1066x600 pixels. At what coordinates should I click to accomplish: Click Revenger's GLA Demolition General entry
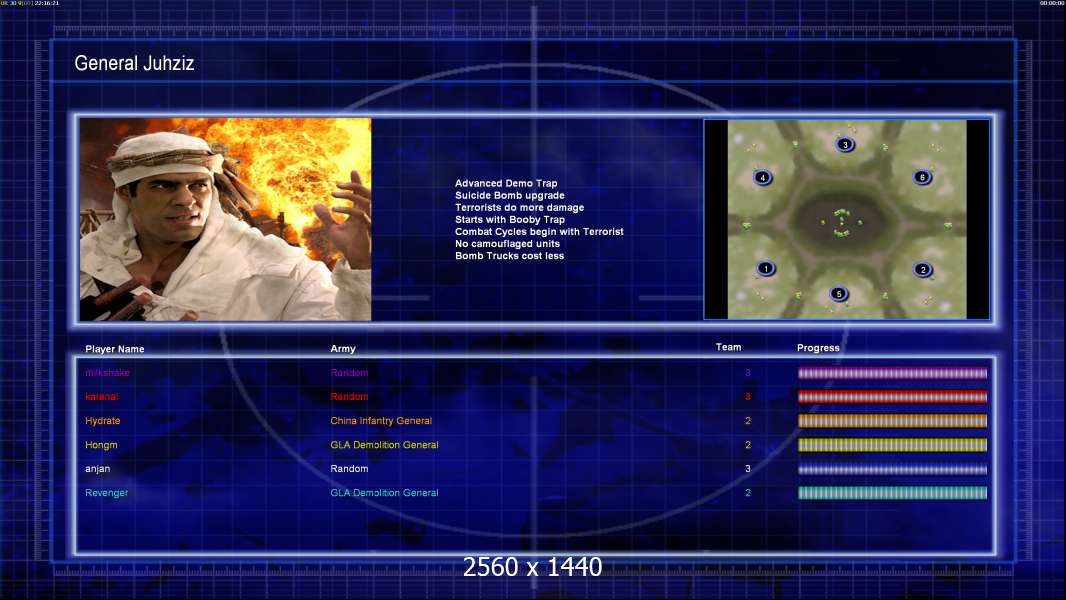point(385,493)
